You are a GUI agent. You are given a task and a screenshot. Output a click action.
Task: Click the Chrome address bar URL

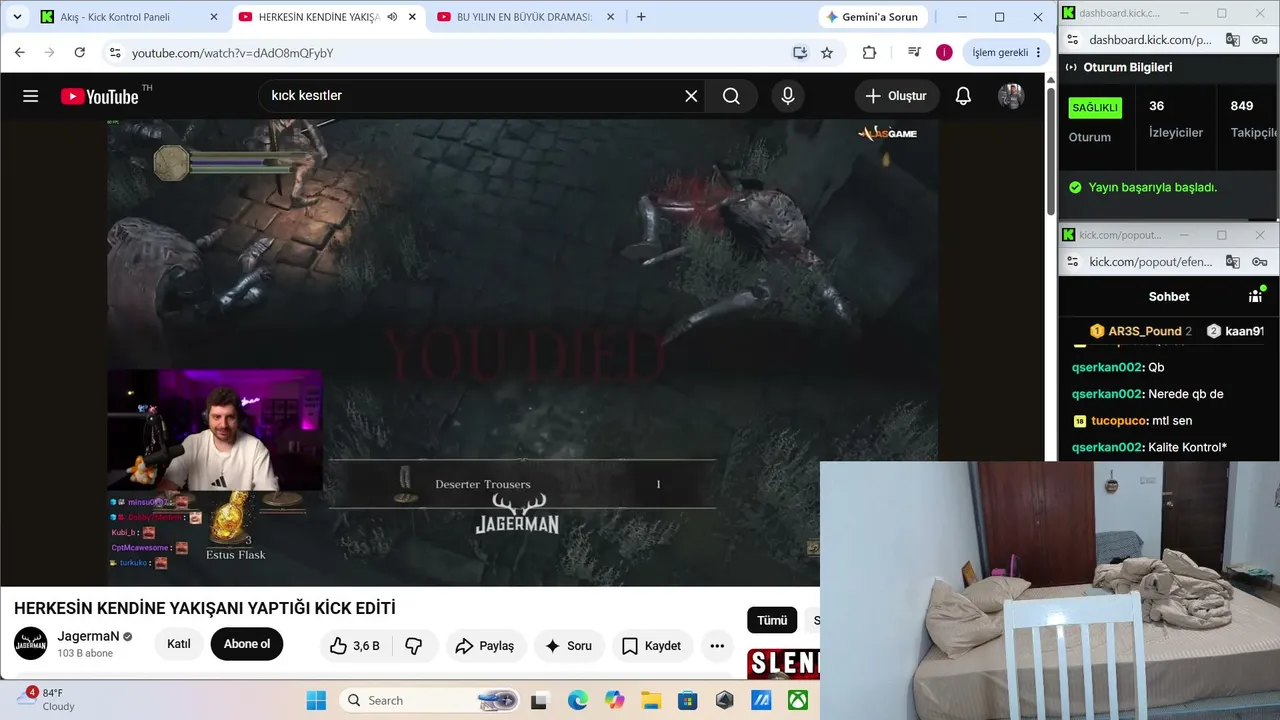(x=232, y=53)
